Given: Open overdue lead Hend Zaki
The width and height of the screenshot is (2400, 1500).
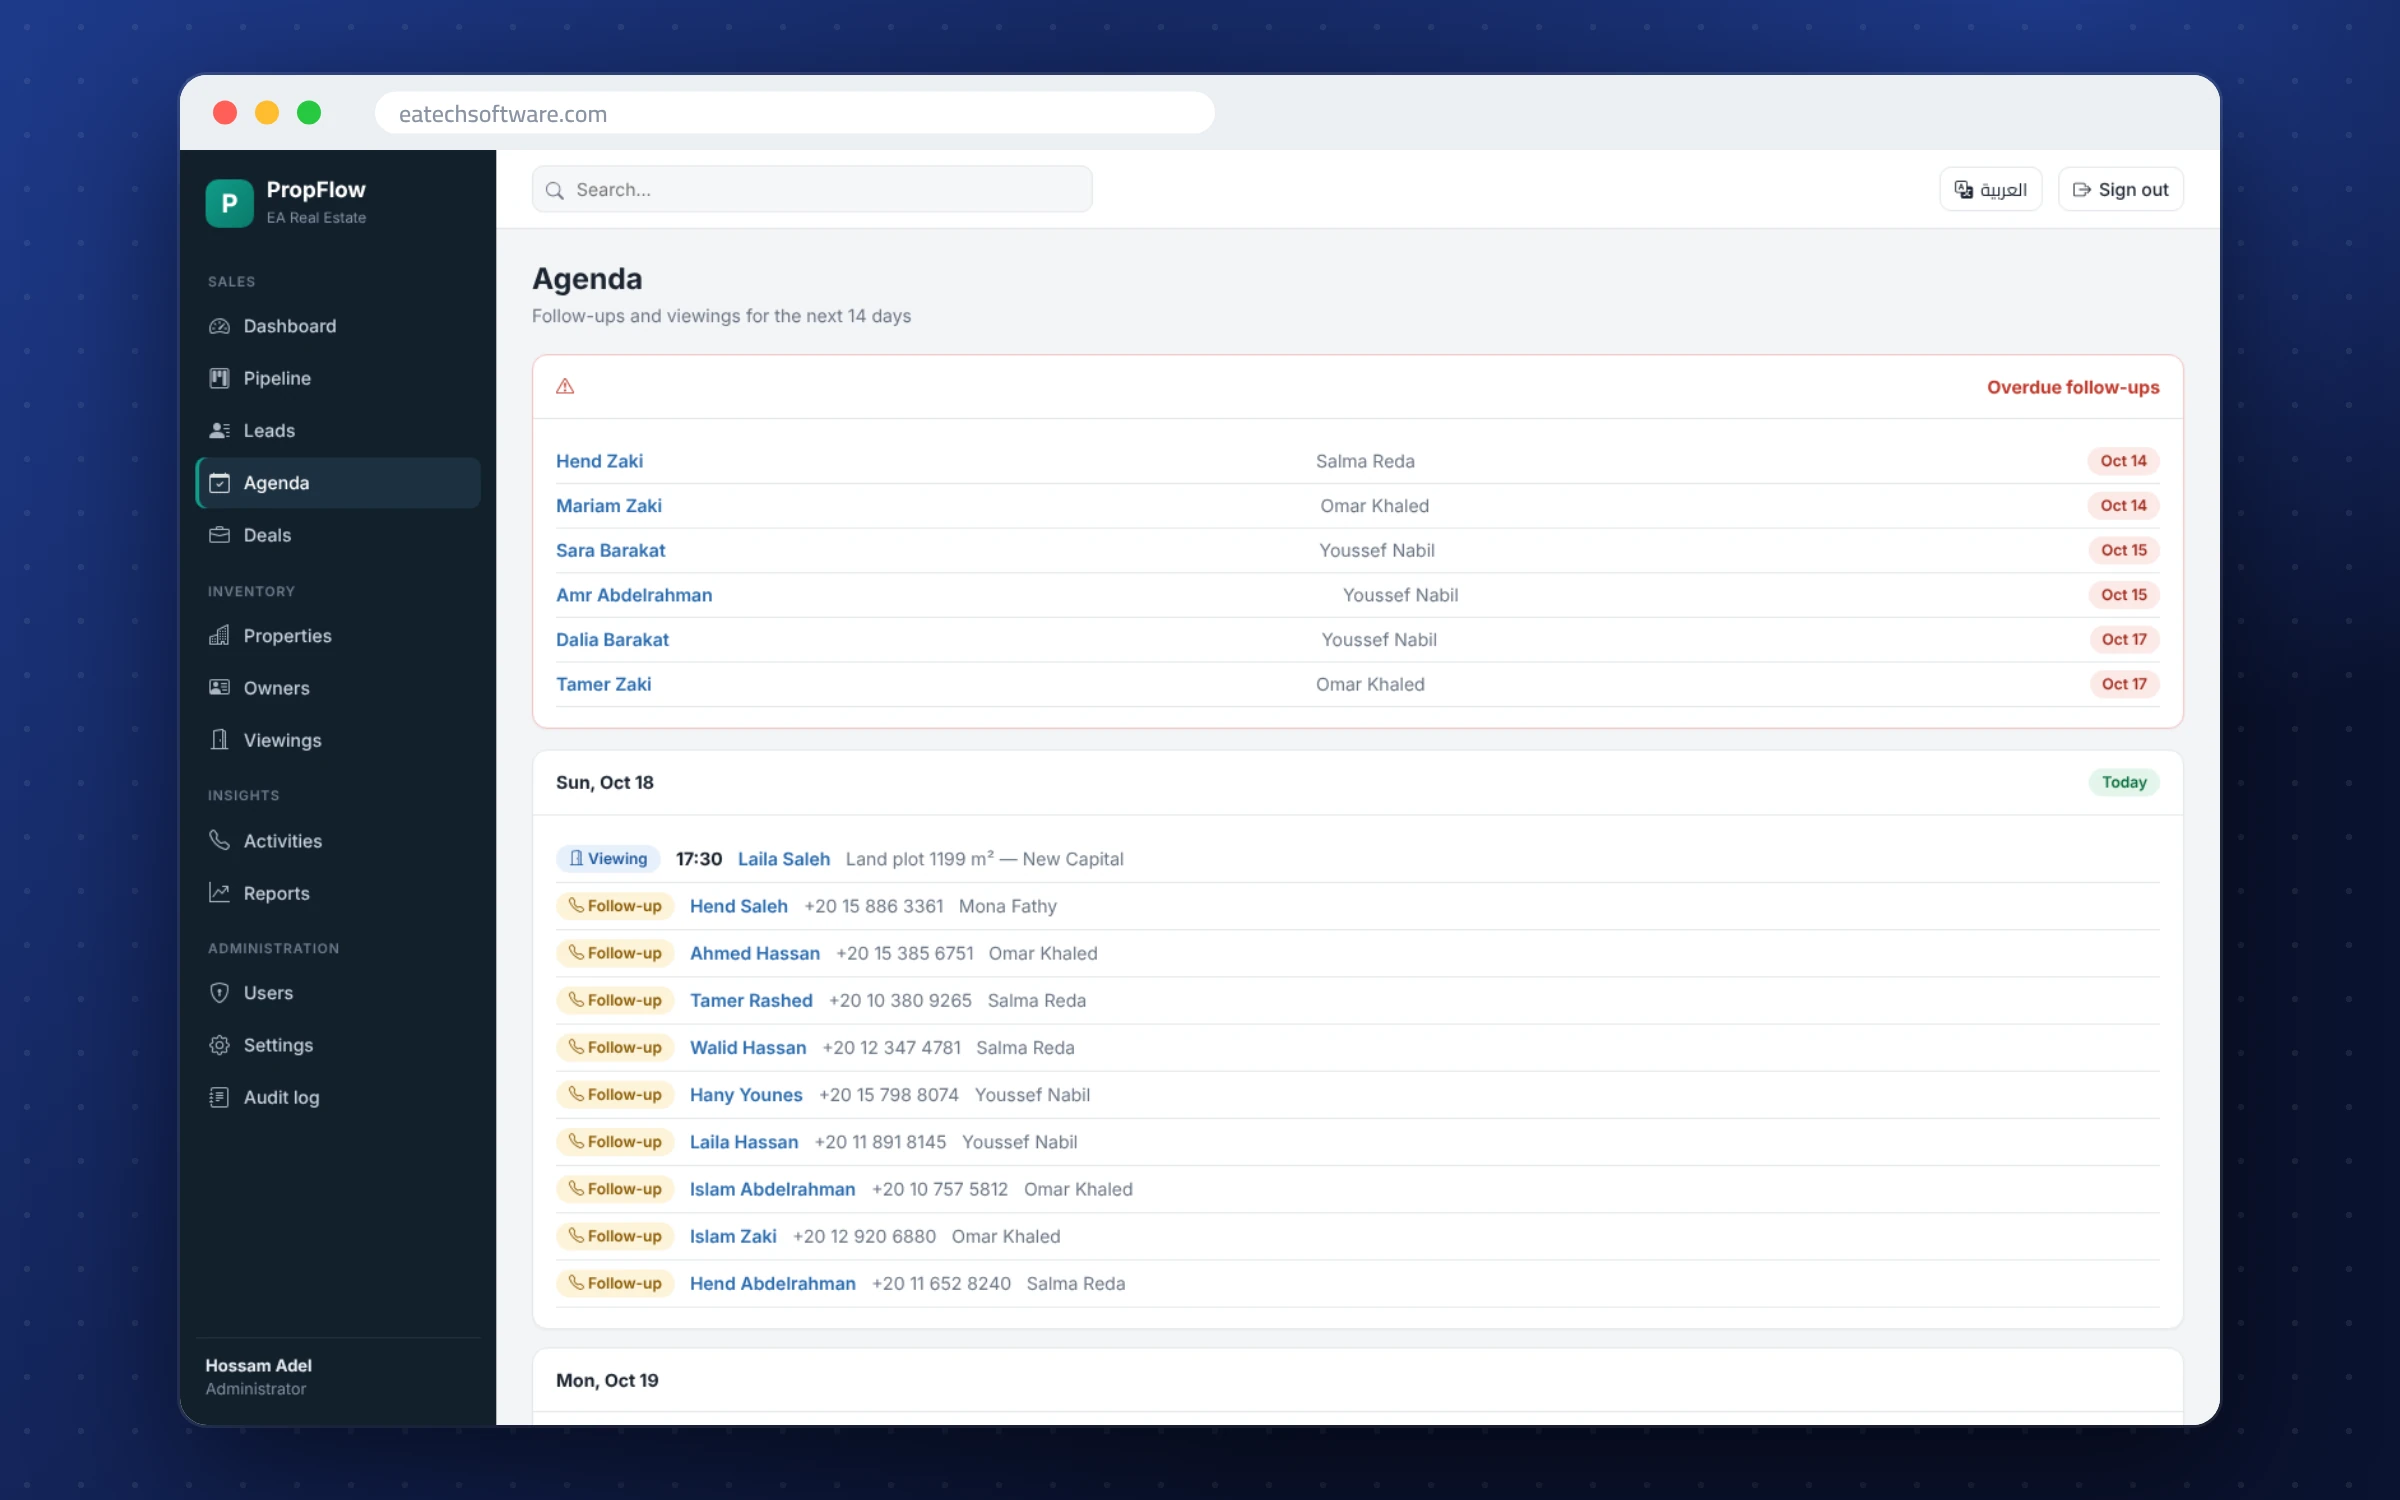Looking at the screenshot, I should [x=599, y=461].
